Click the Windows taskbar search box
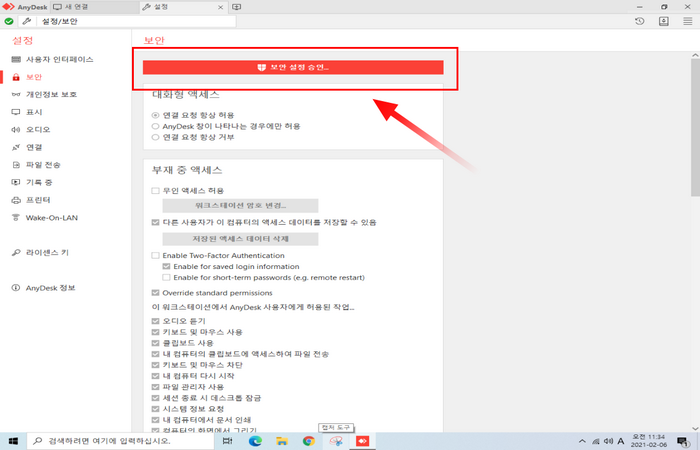The image size is (700, 450). 119,441
